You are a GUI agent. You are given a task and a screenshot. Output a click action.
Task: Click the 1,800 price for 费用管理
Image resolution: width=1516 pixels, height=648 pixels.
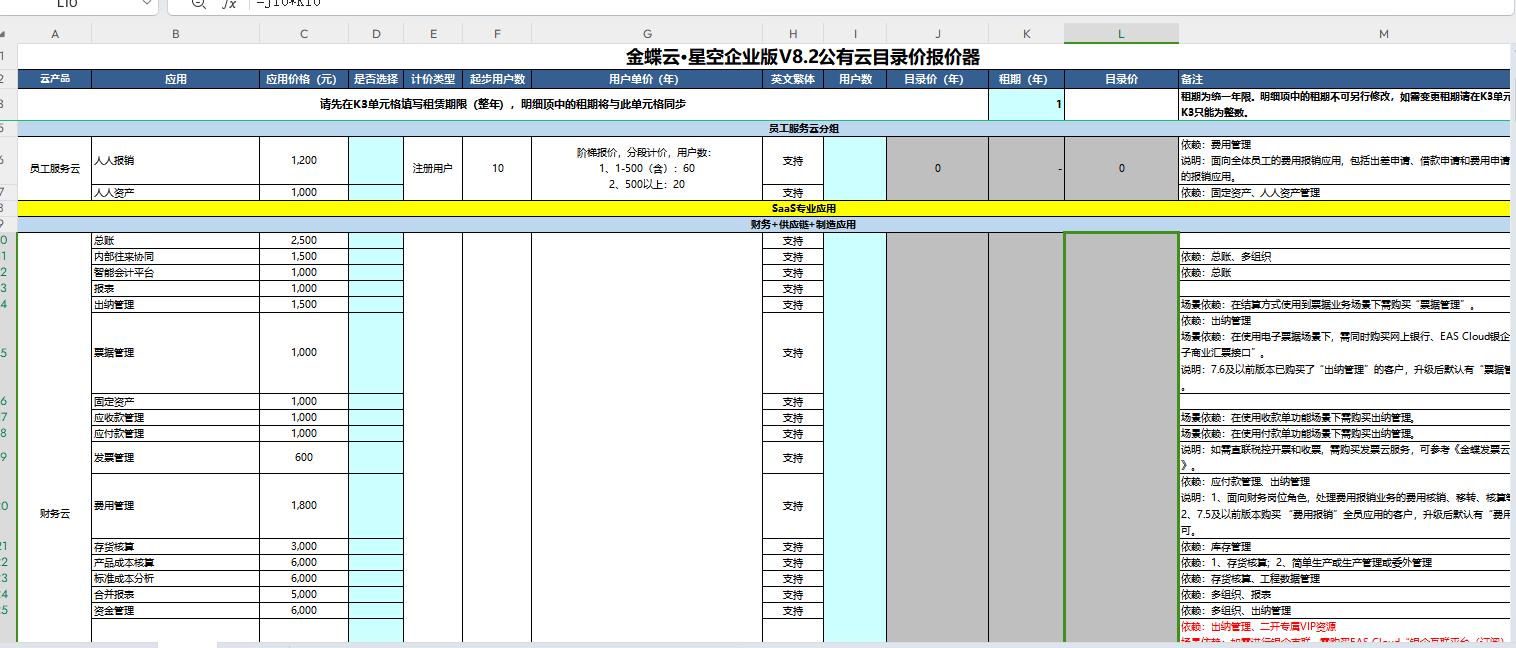[x=304, y=506]
